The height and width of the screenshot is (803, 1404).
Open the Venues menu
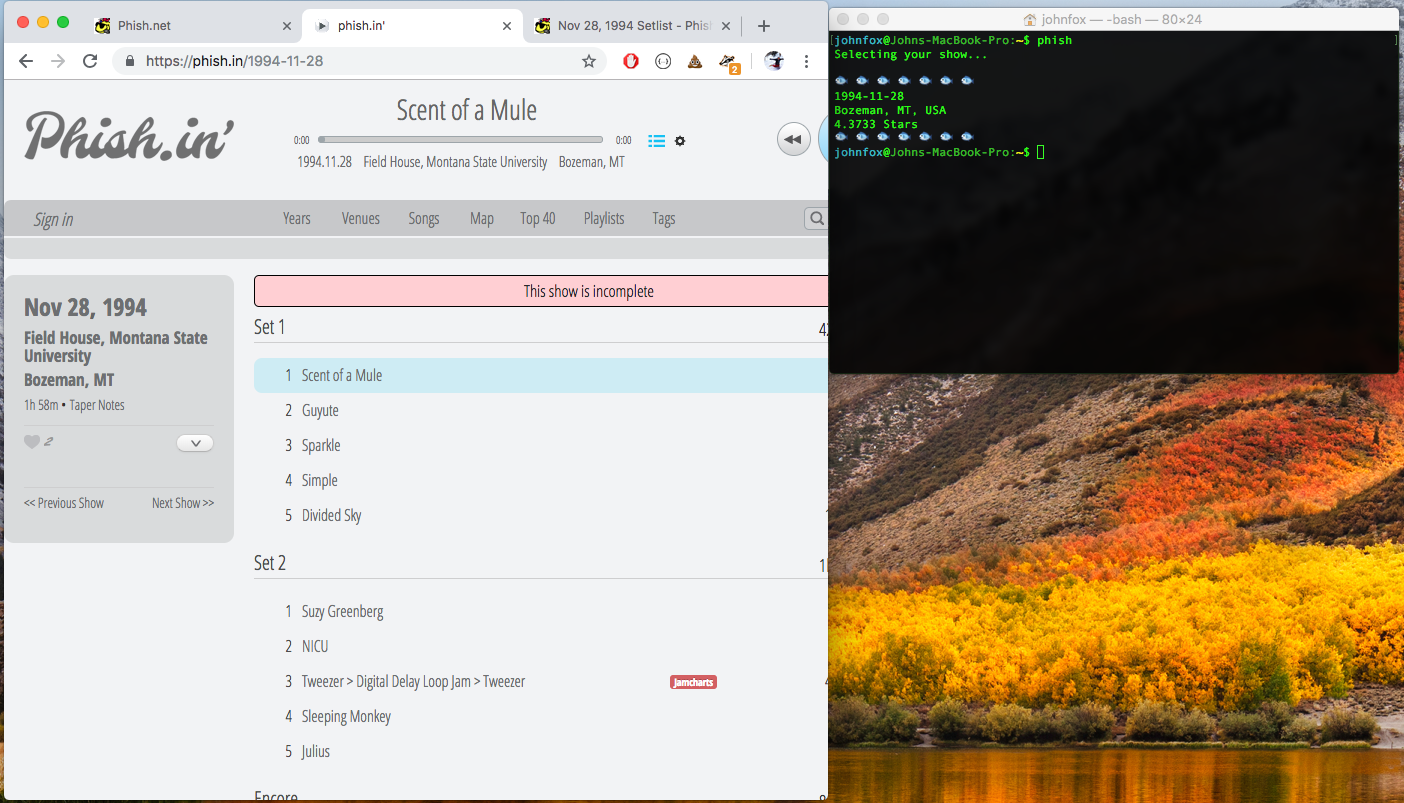coord(361,218)
